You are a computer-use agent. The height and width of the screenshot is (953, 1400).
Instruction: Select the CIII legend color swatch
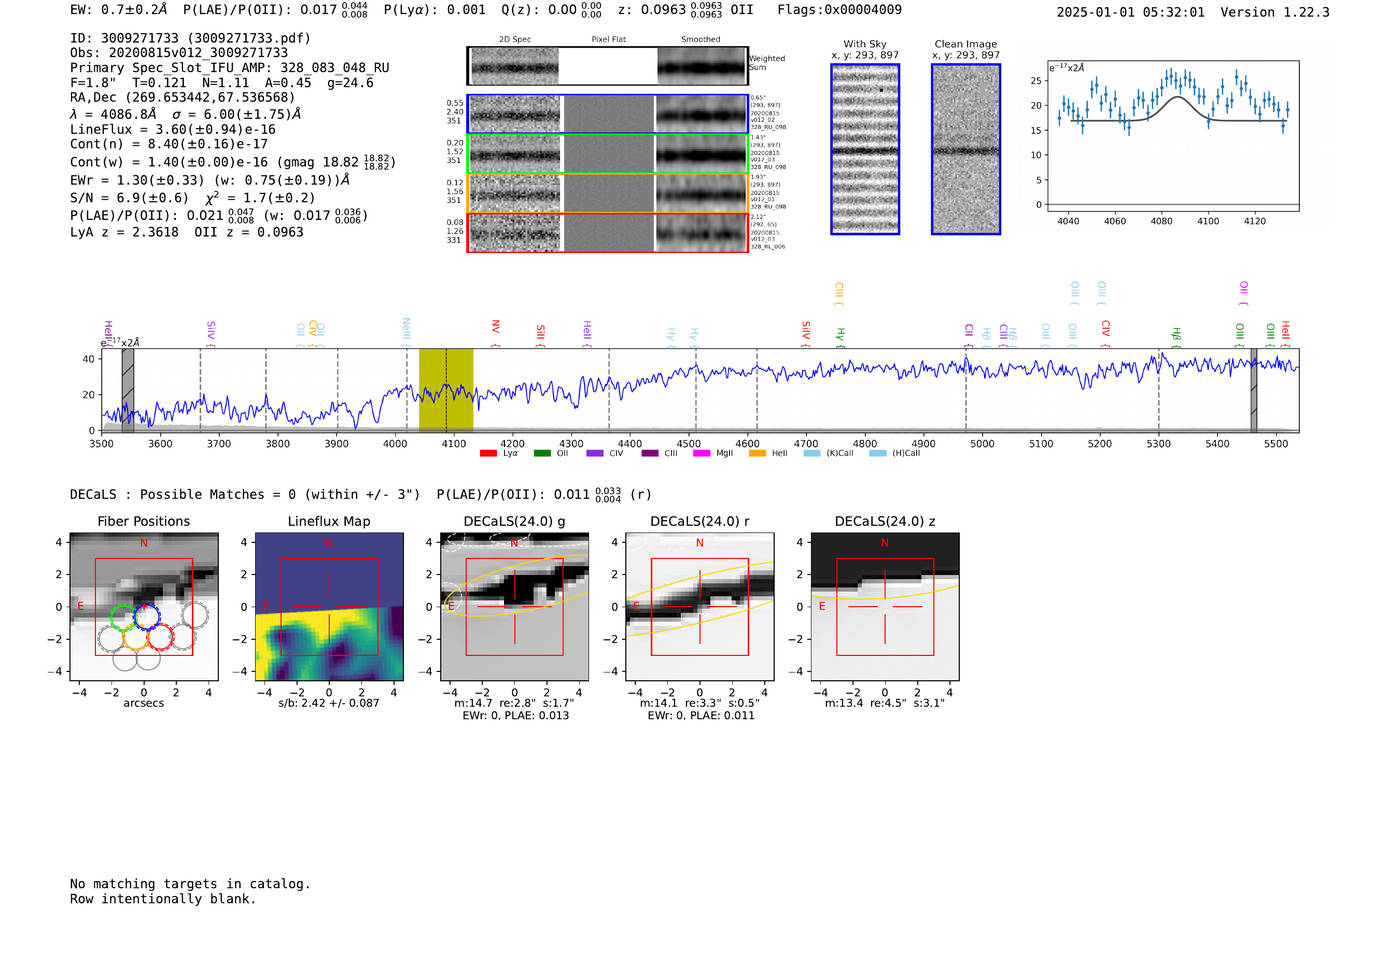650,453
